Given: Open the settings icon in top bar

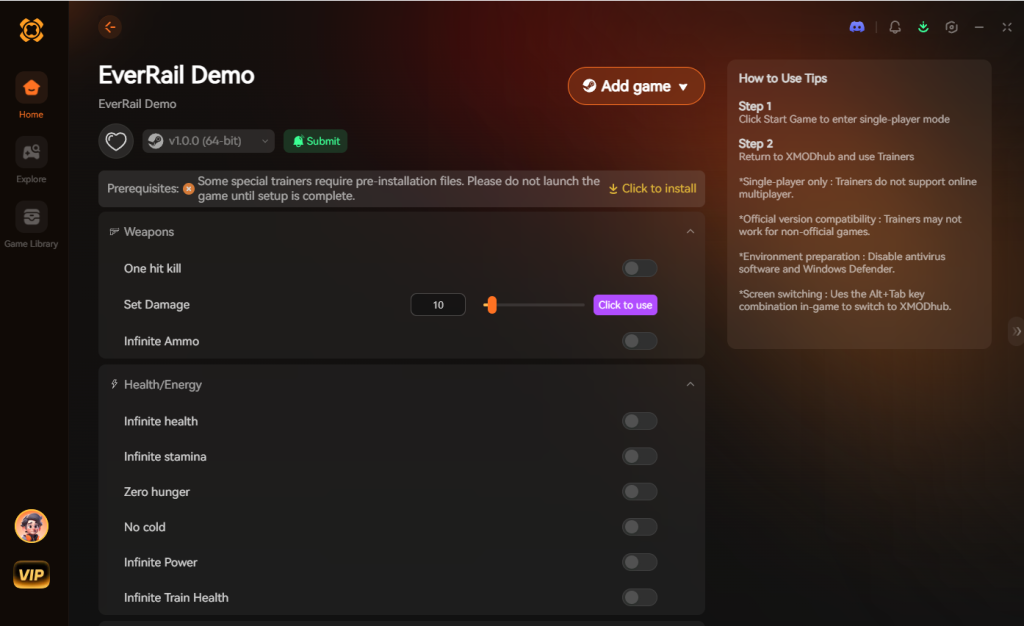Looking at the screenshot, I should pyautogui.click(x=952, y=27).
